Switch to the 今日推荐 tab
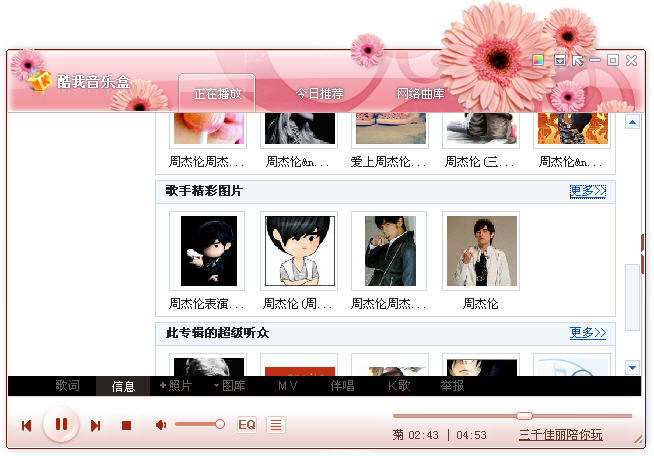The width and height of the screenshot is (654, 456). [319, 94]
